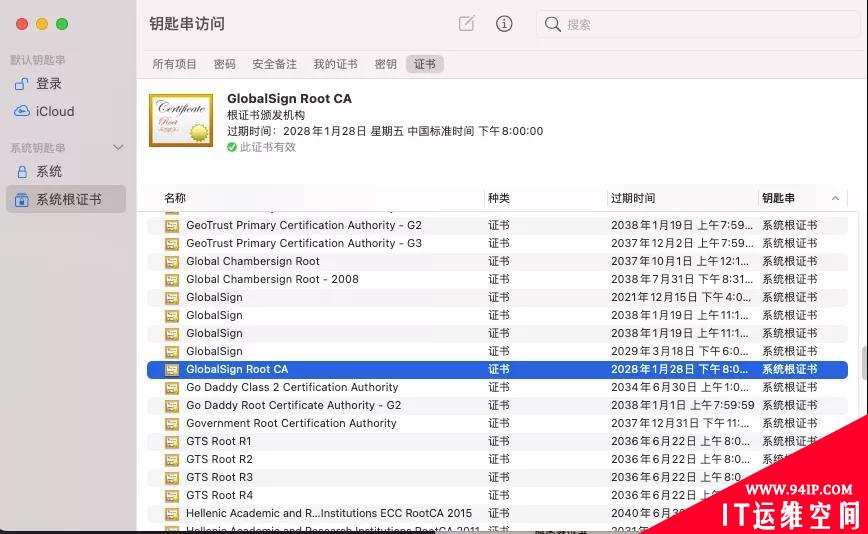The width and height of the screenshot is (868, 534).
Task: Switch to 密码 tab
Action: [x=225, y=64]
